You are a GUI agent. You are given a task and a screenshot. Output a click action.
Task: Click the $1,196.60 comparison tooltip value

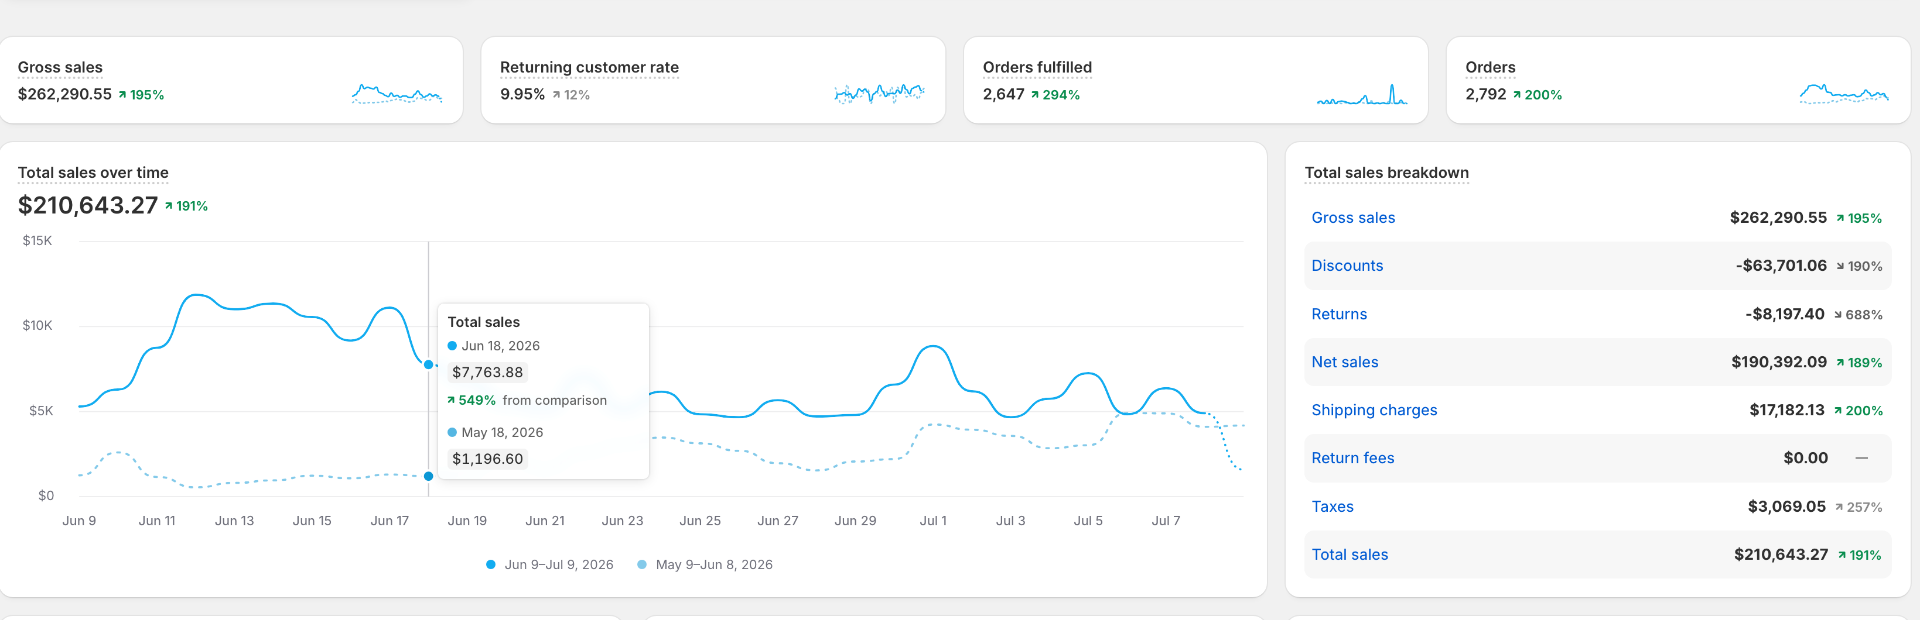(x=488, y=459)
